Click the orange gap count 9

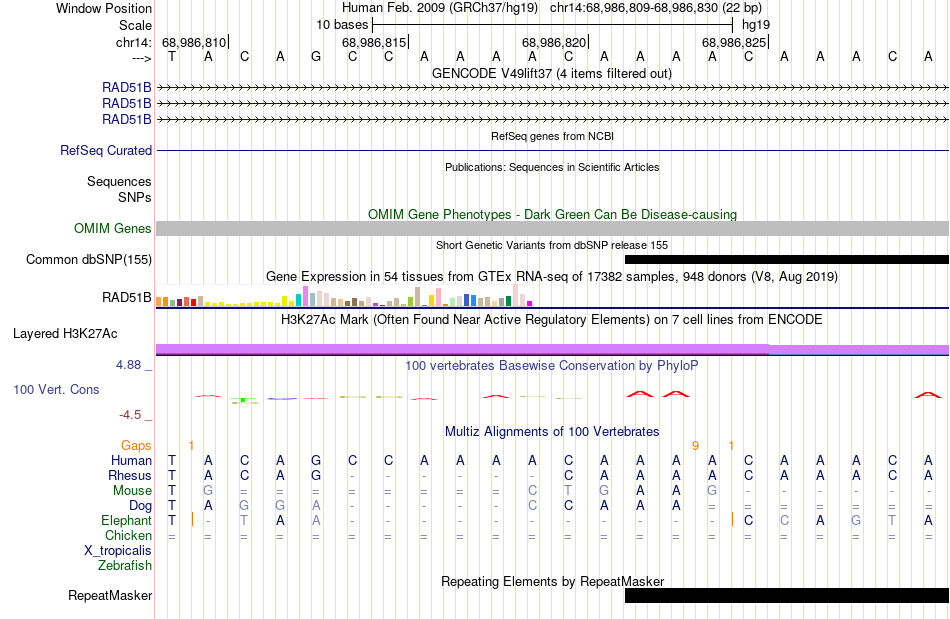696,446
